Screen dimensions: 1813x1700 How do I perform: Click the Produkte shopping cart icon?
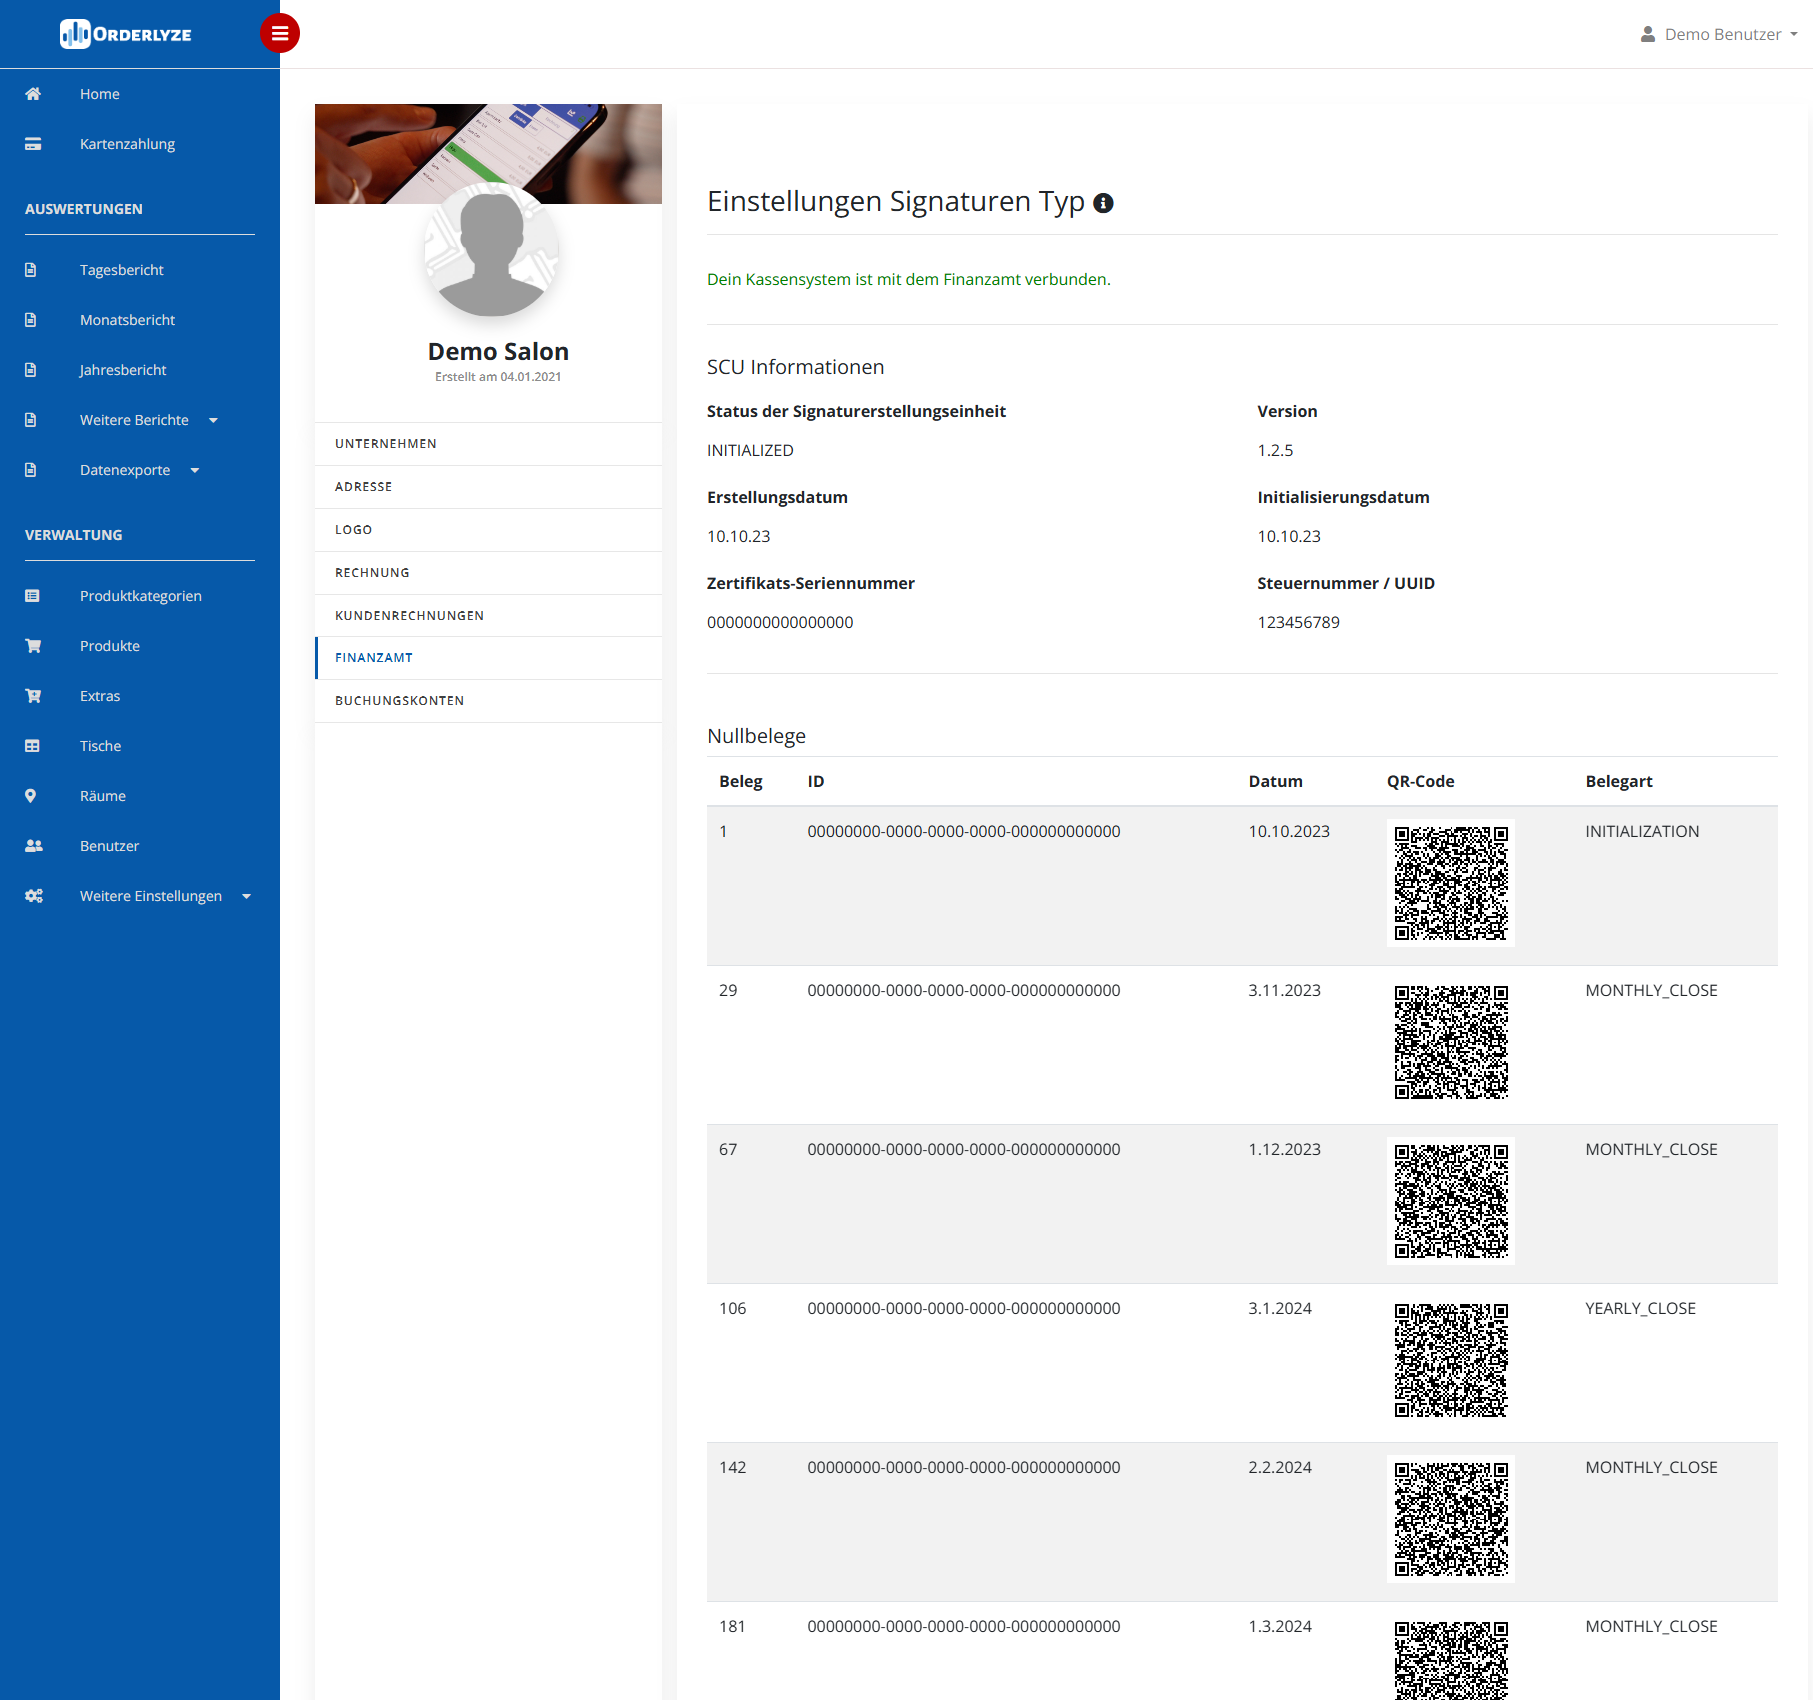[x=33, y=646]
